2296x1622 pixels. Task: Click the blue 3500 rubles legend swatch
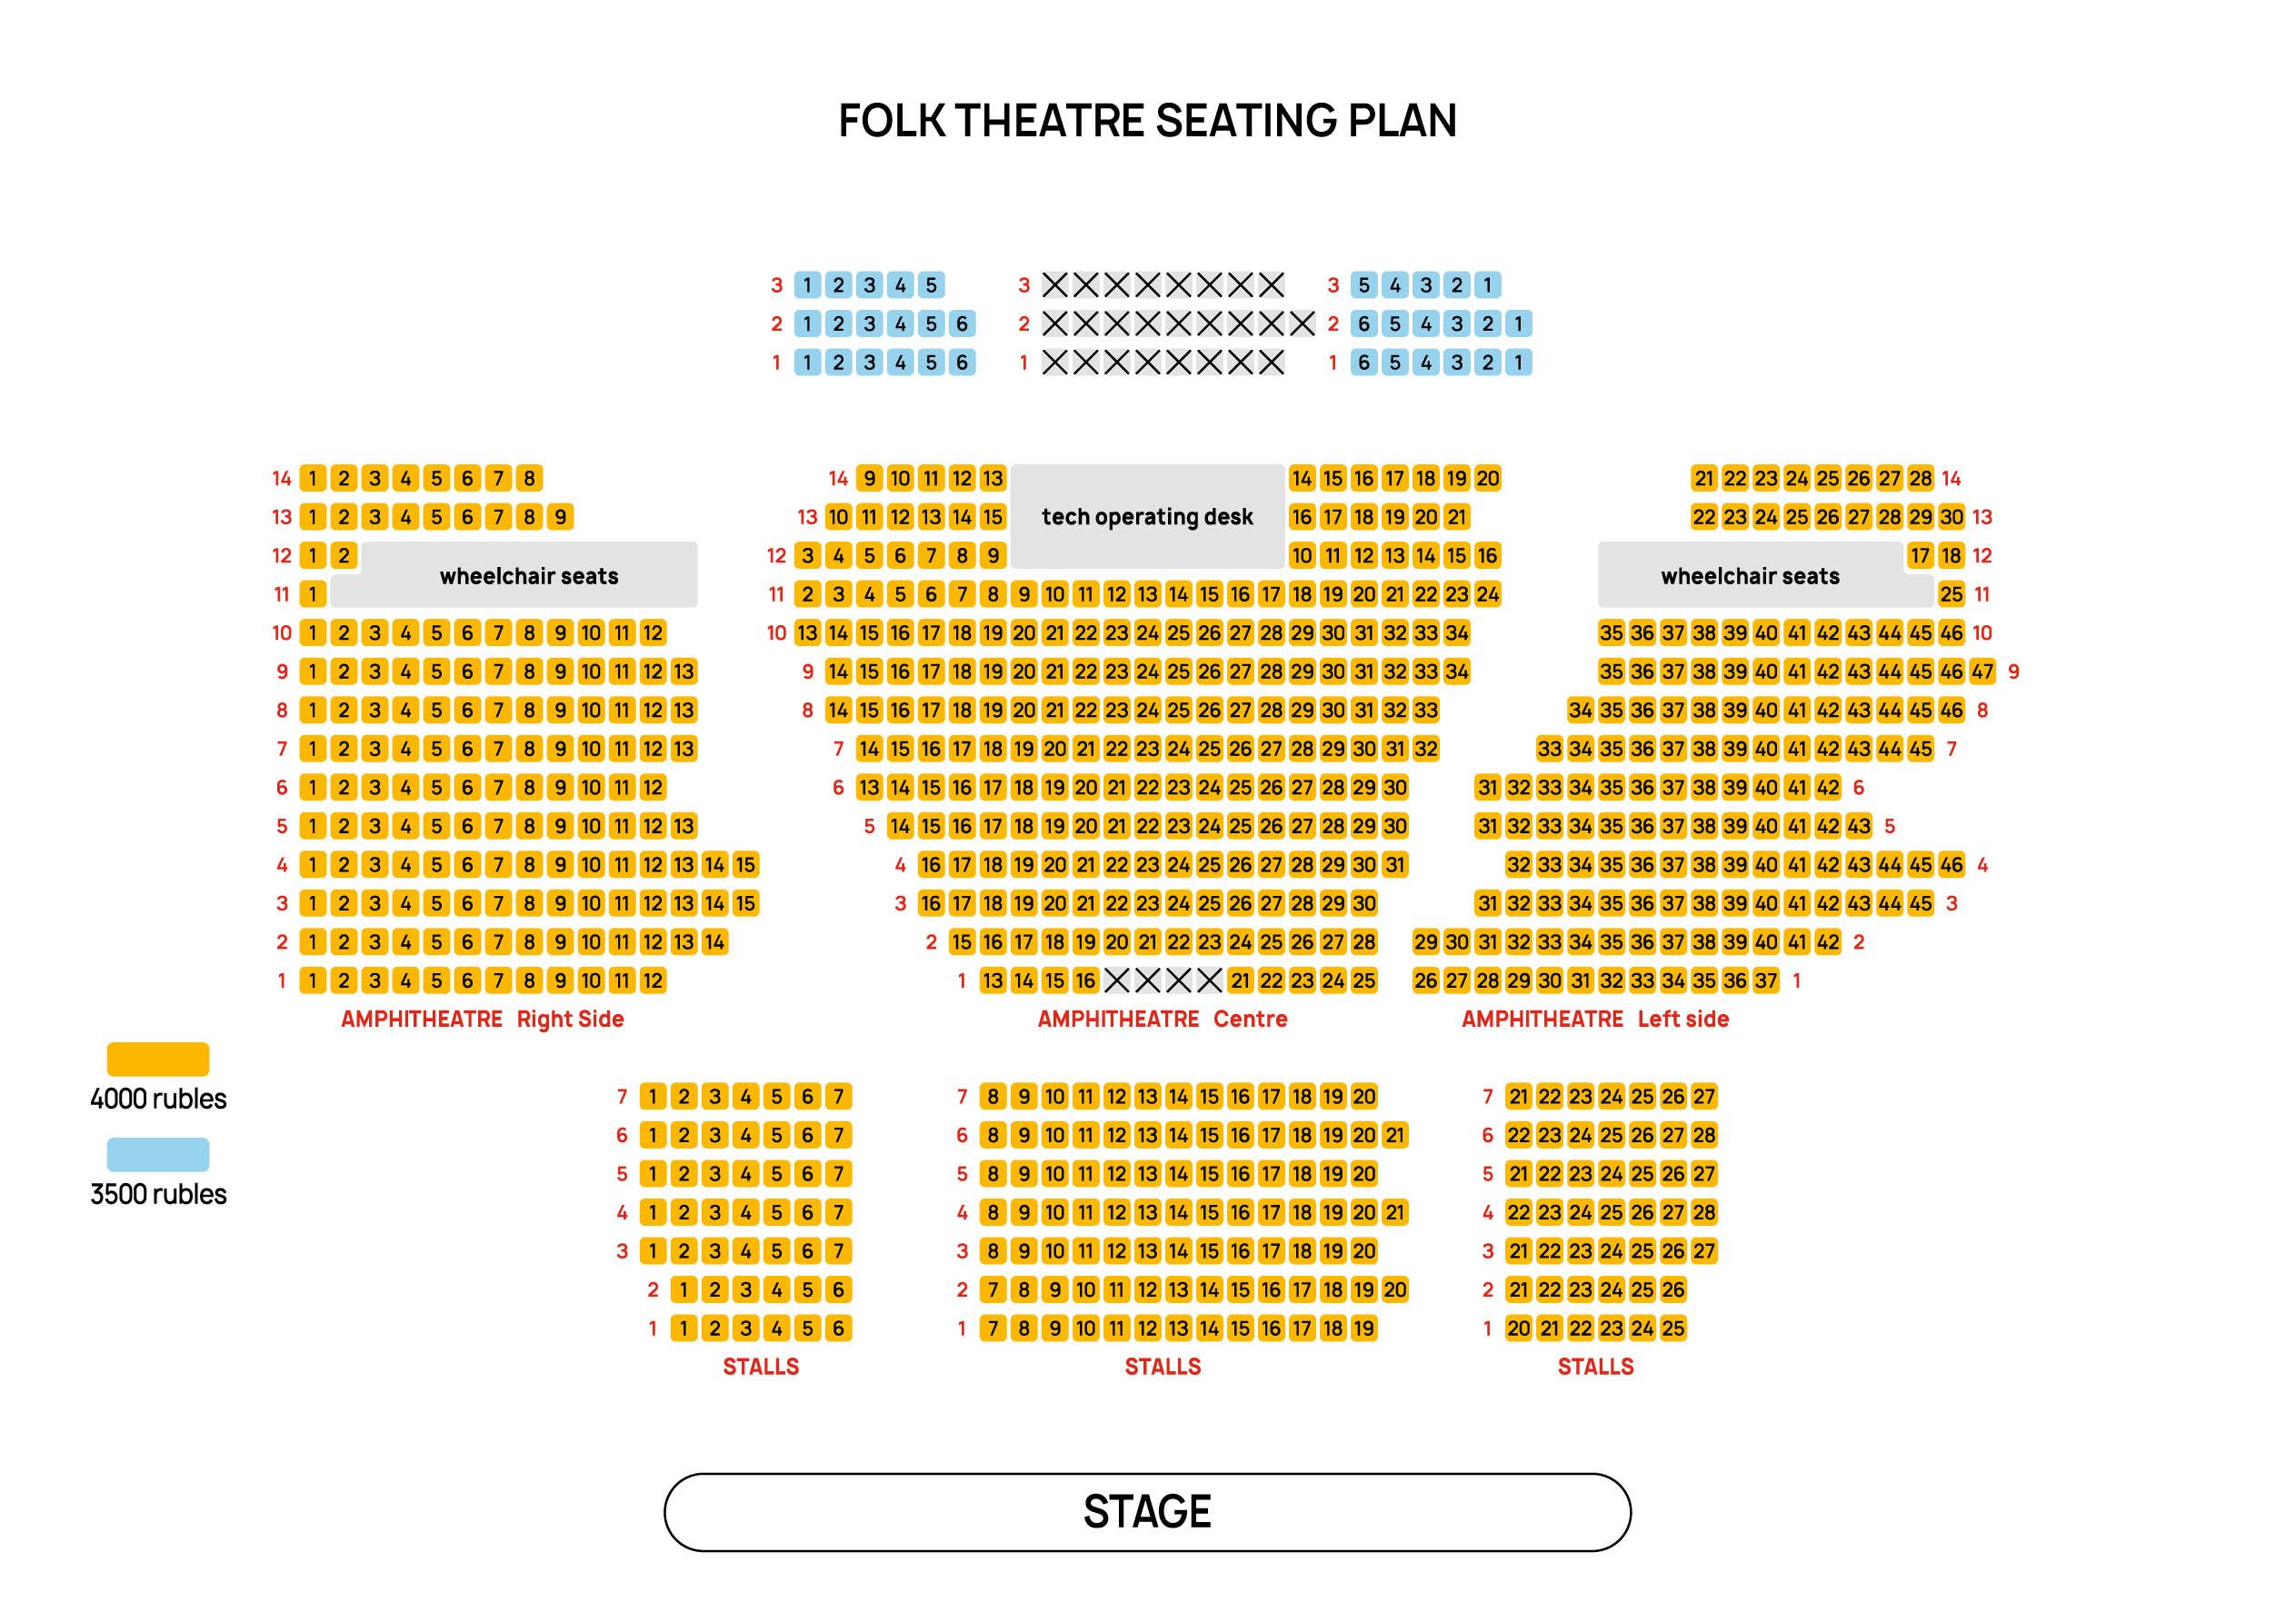click(x=158, y=1154)
